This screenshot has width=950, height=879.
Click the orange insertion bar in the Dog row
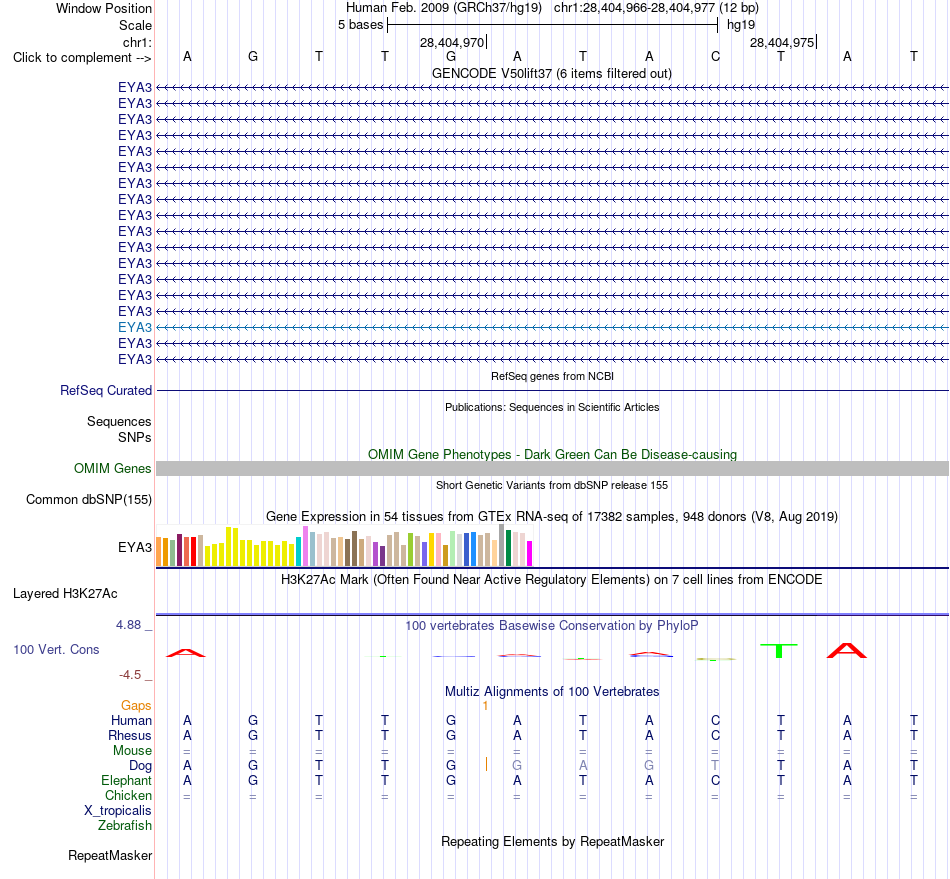tap(486, 765)
